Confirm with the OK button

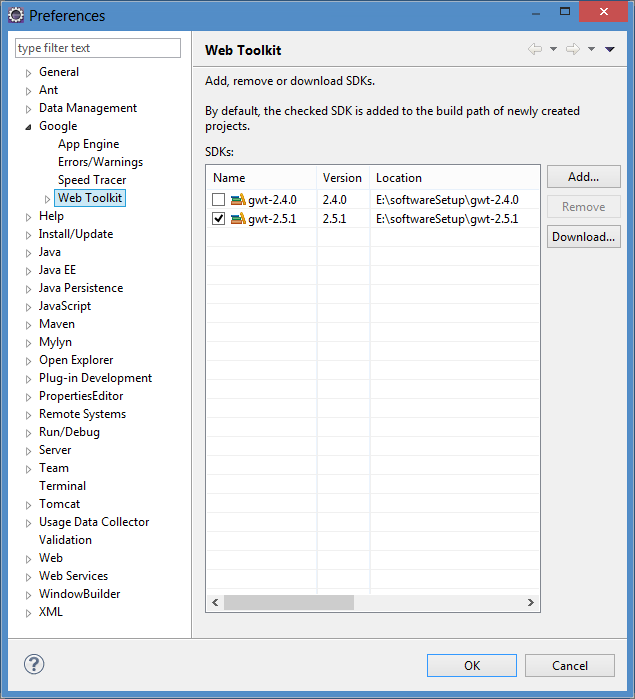472,665
